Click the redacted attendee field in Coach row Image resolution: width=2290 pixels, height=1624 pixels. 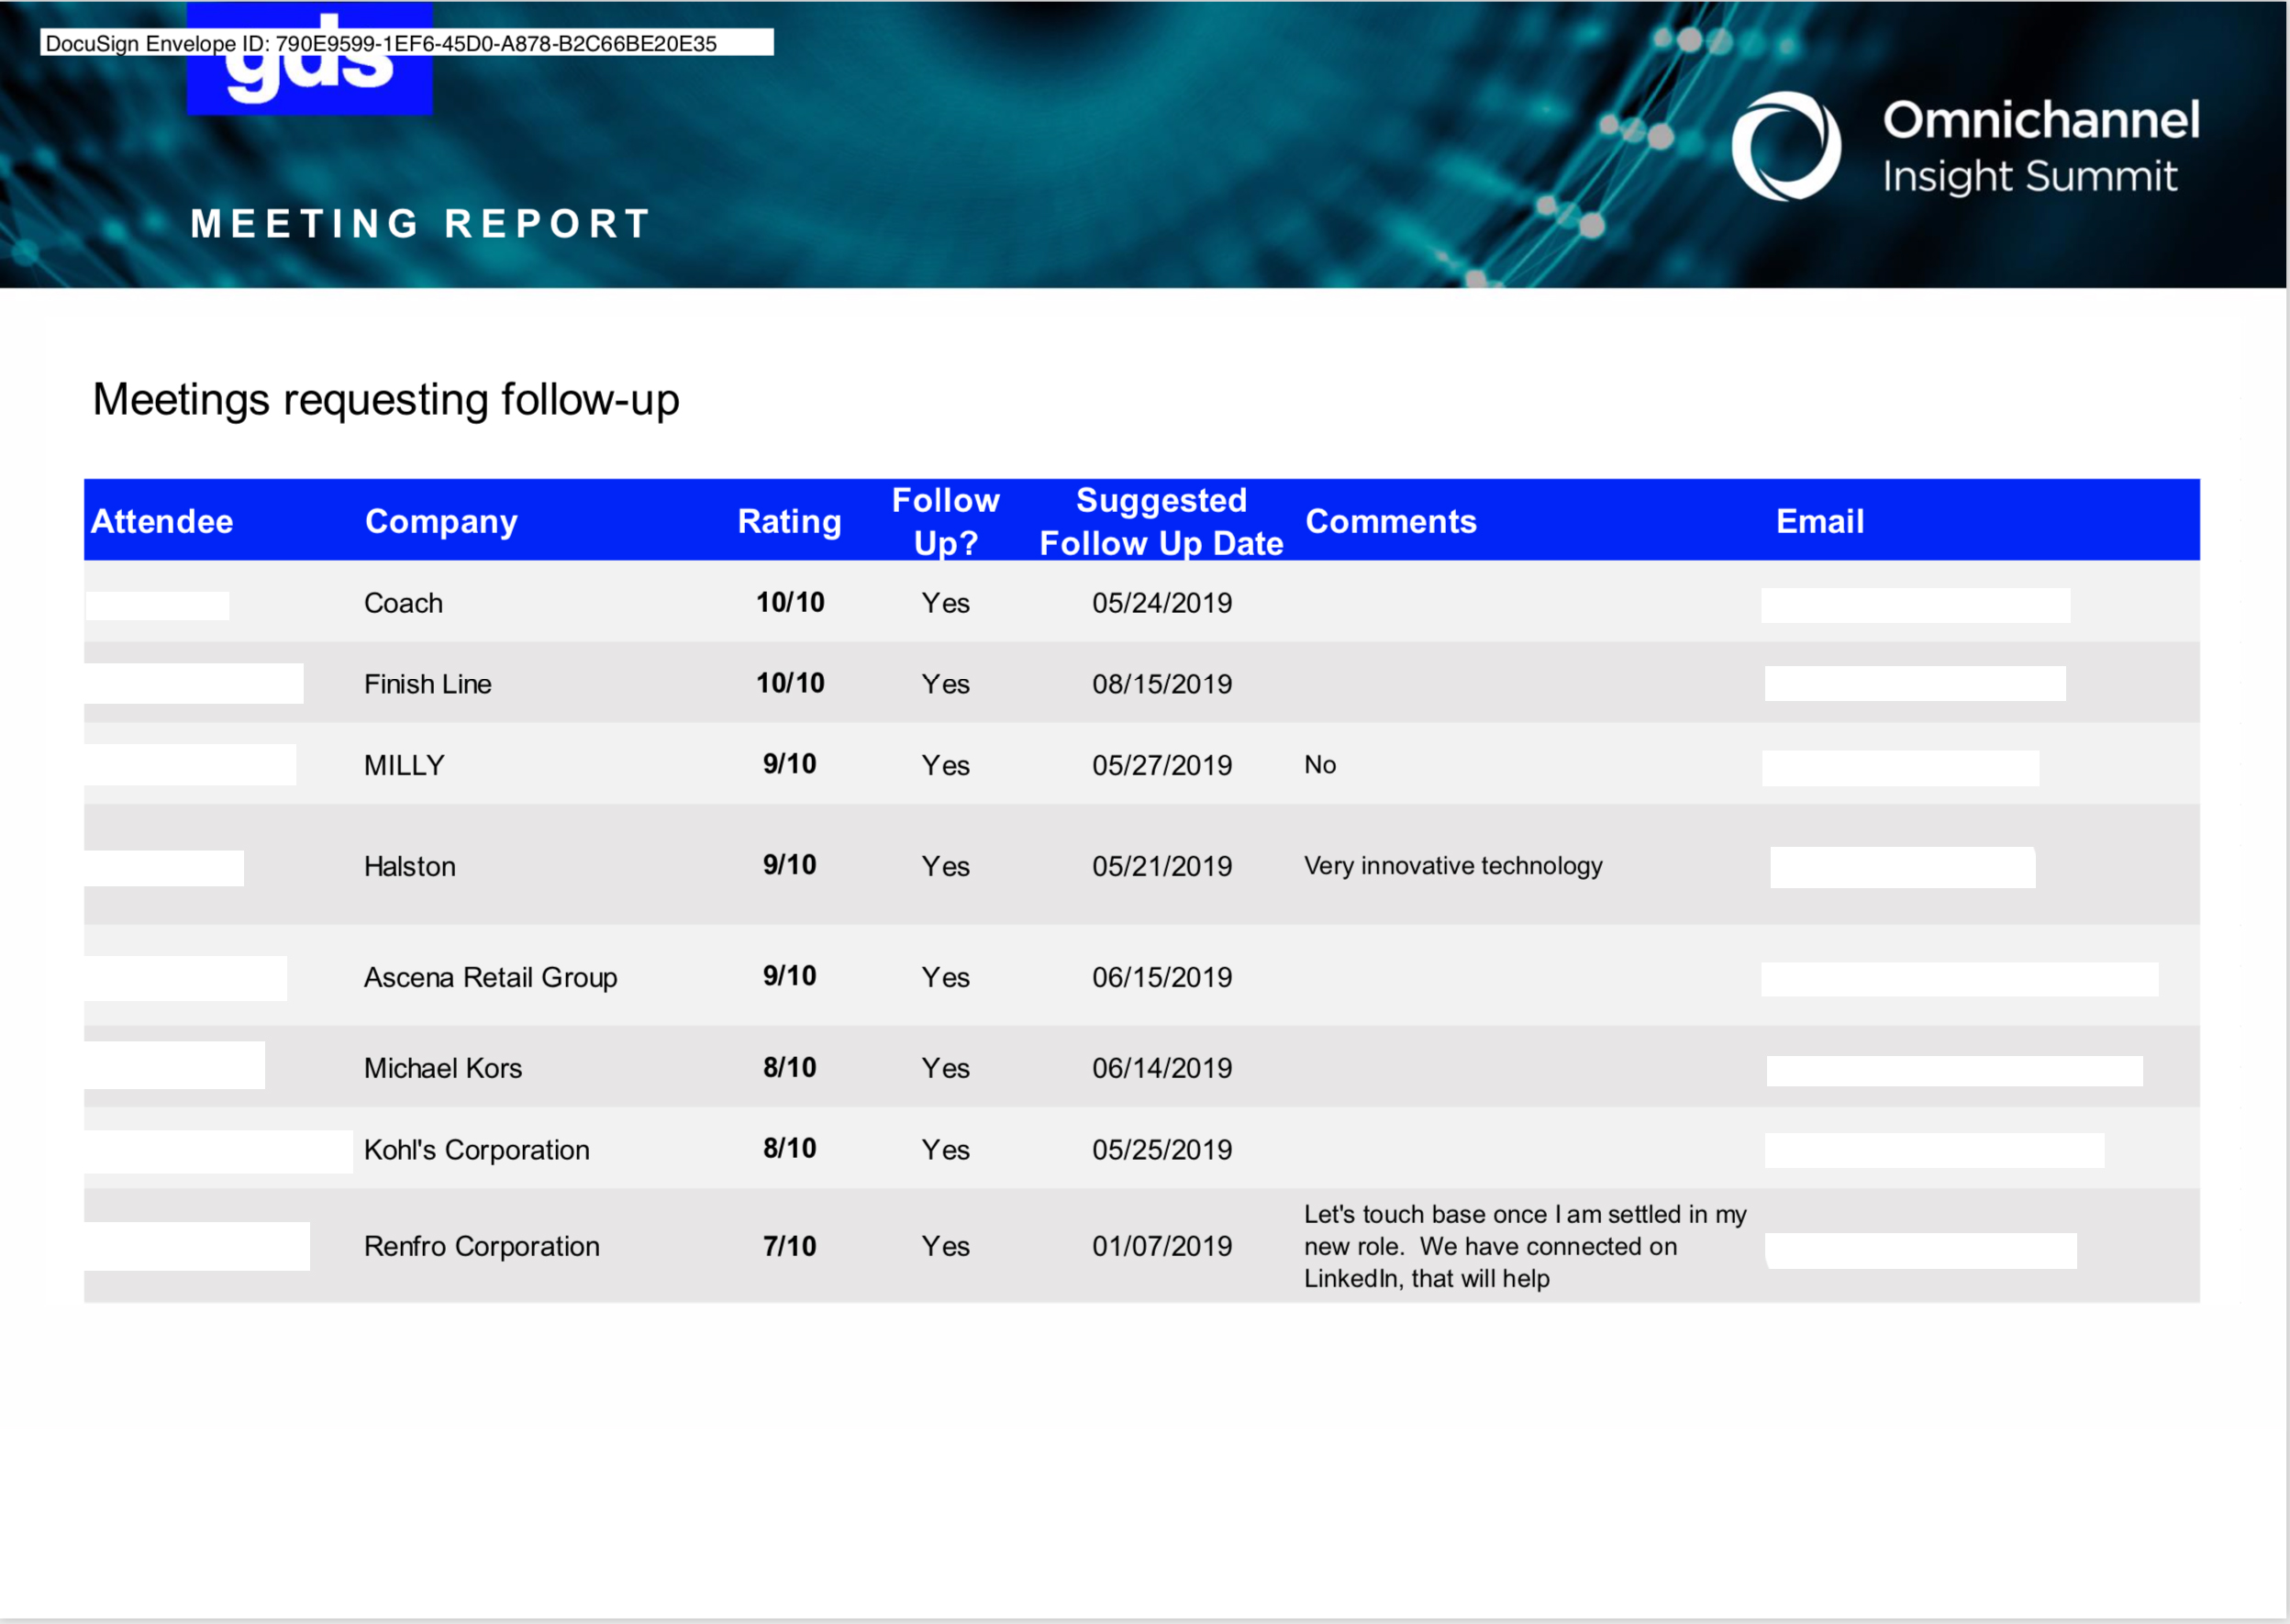tap(158, 606)
